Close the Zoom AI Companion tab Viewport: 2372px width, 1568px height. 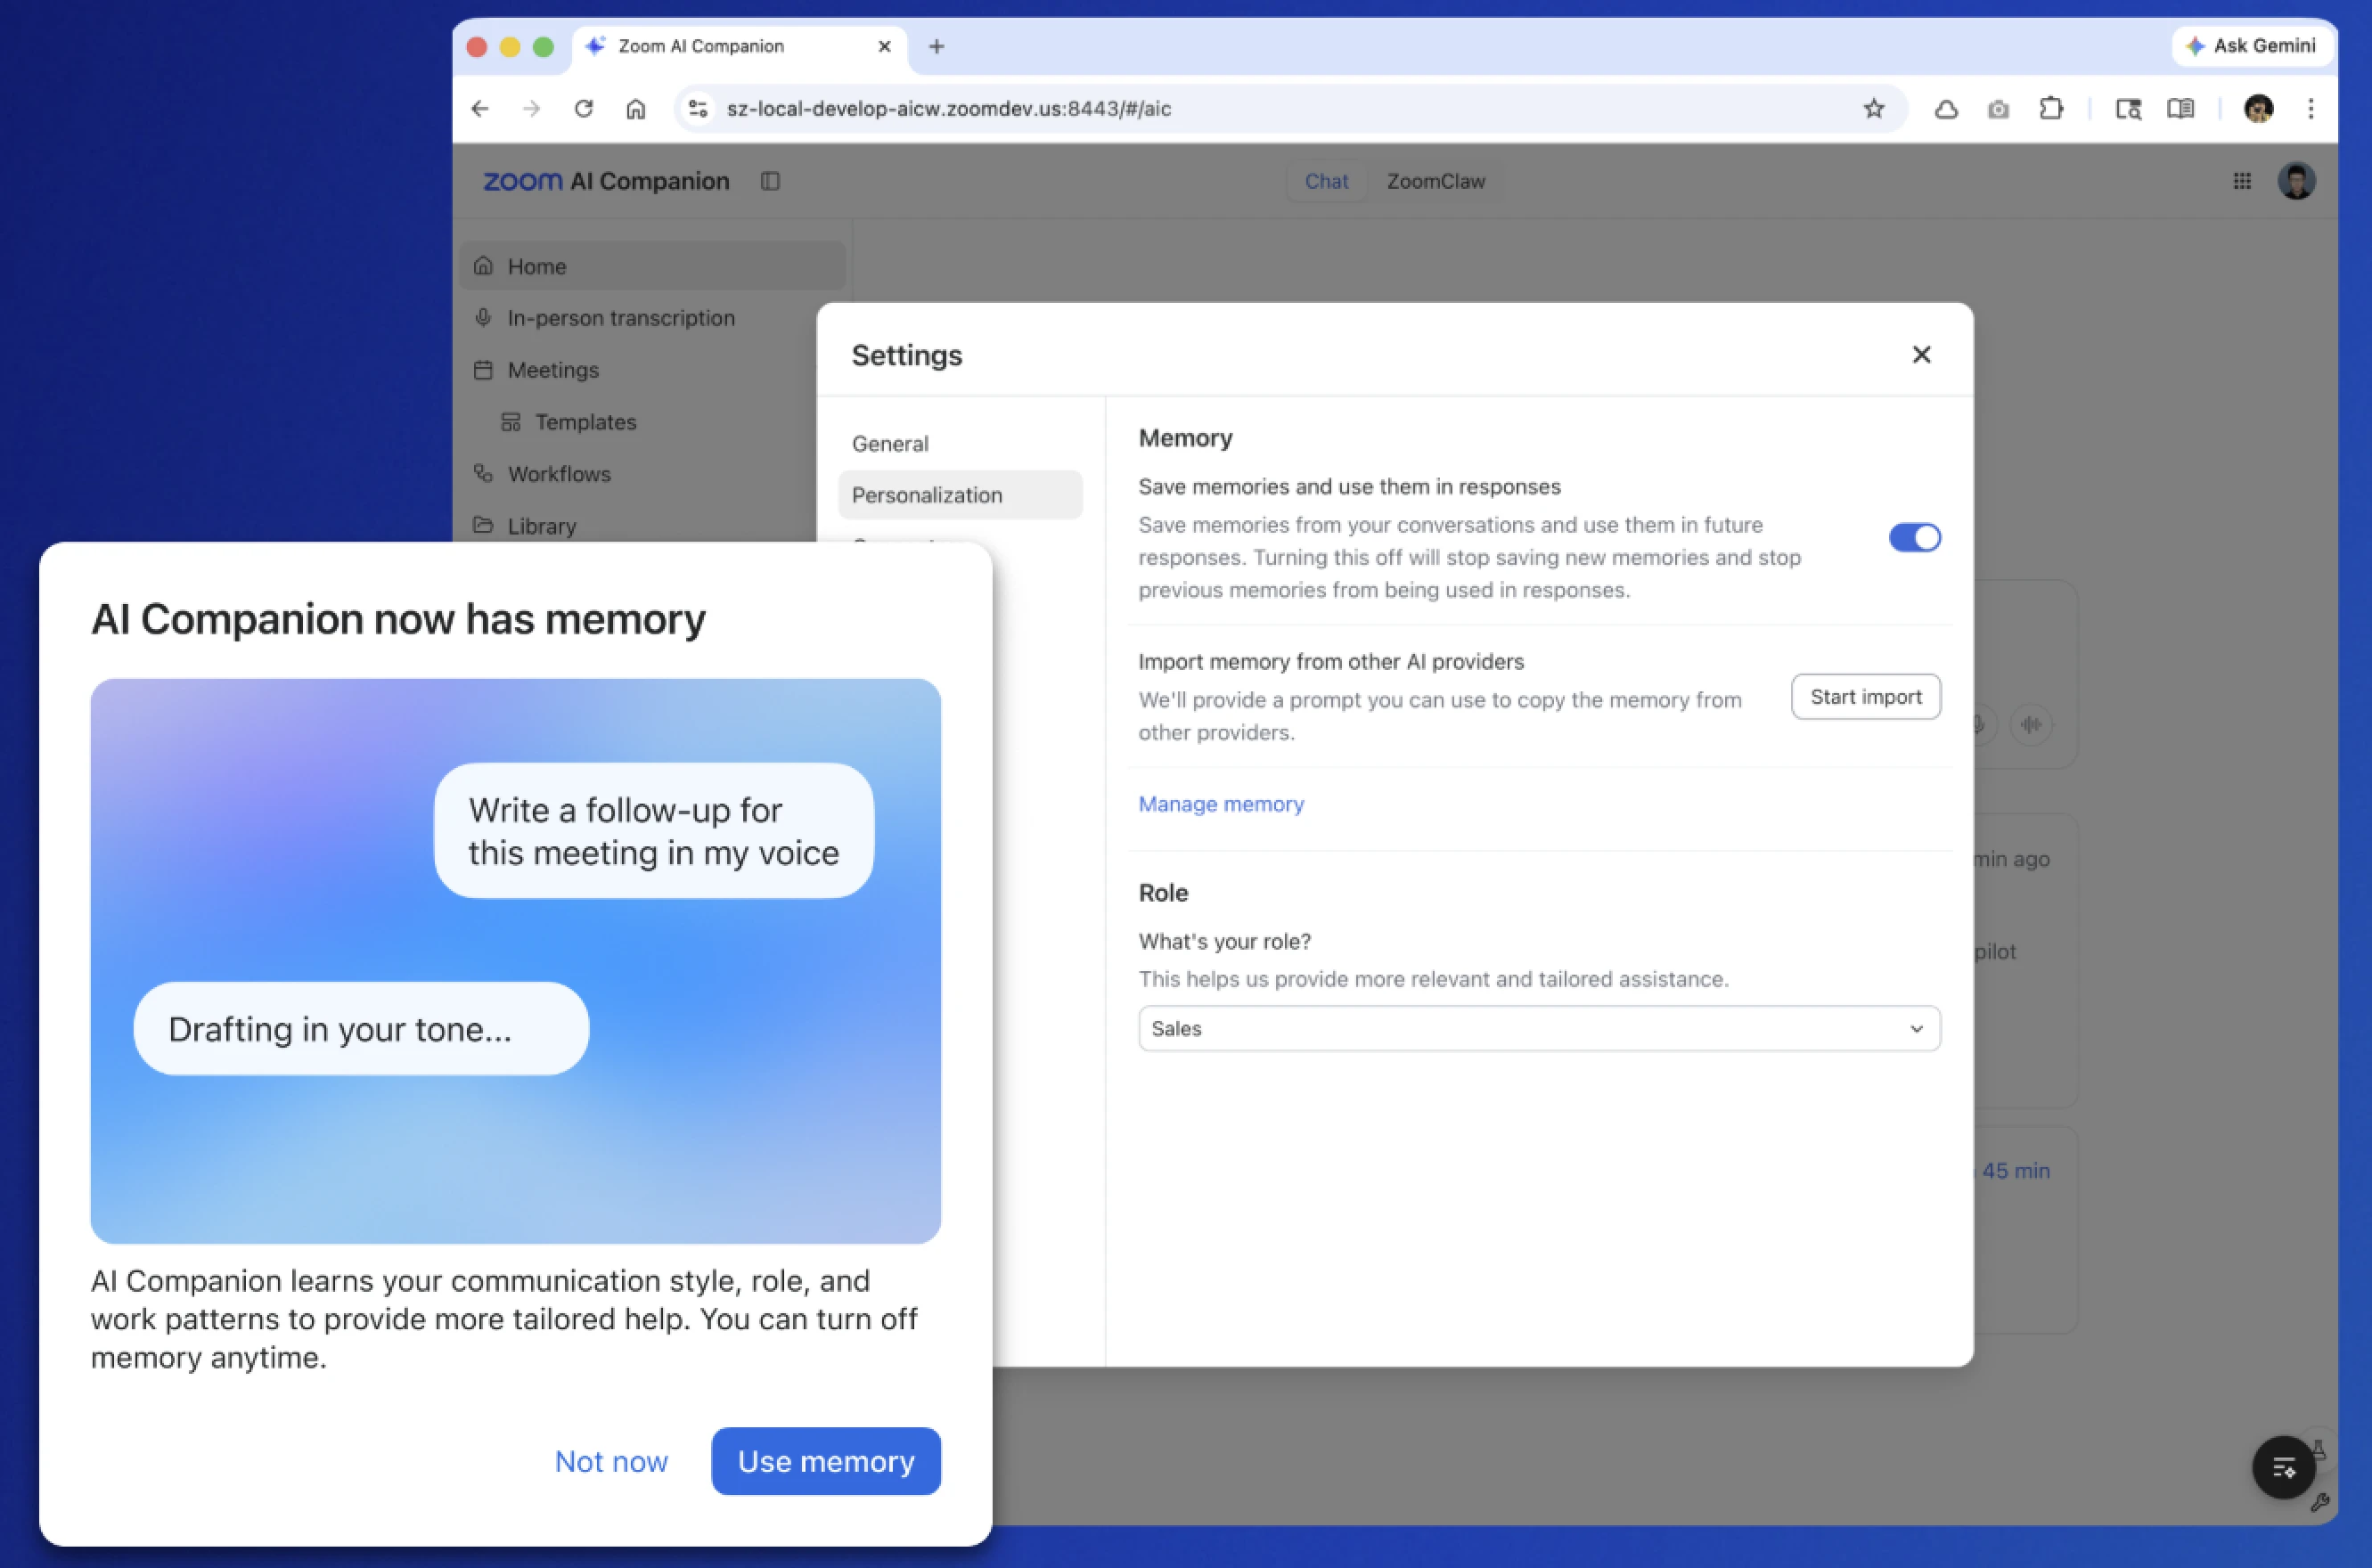(x=884, y=46)
